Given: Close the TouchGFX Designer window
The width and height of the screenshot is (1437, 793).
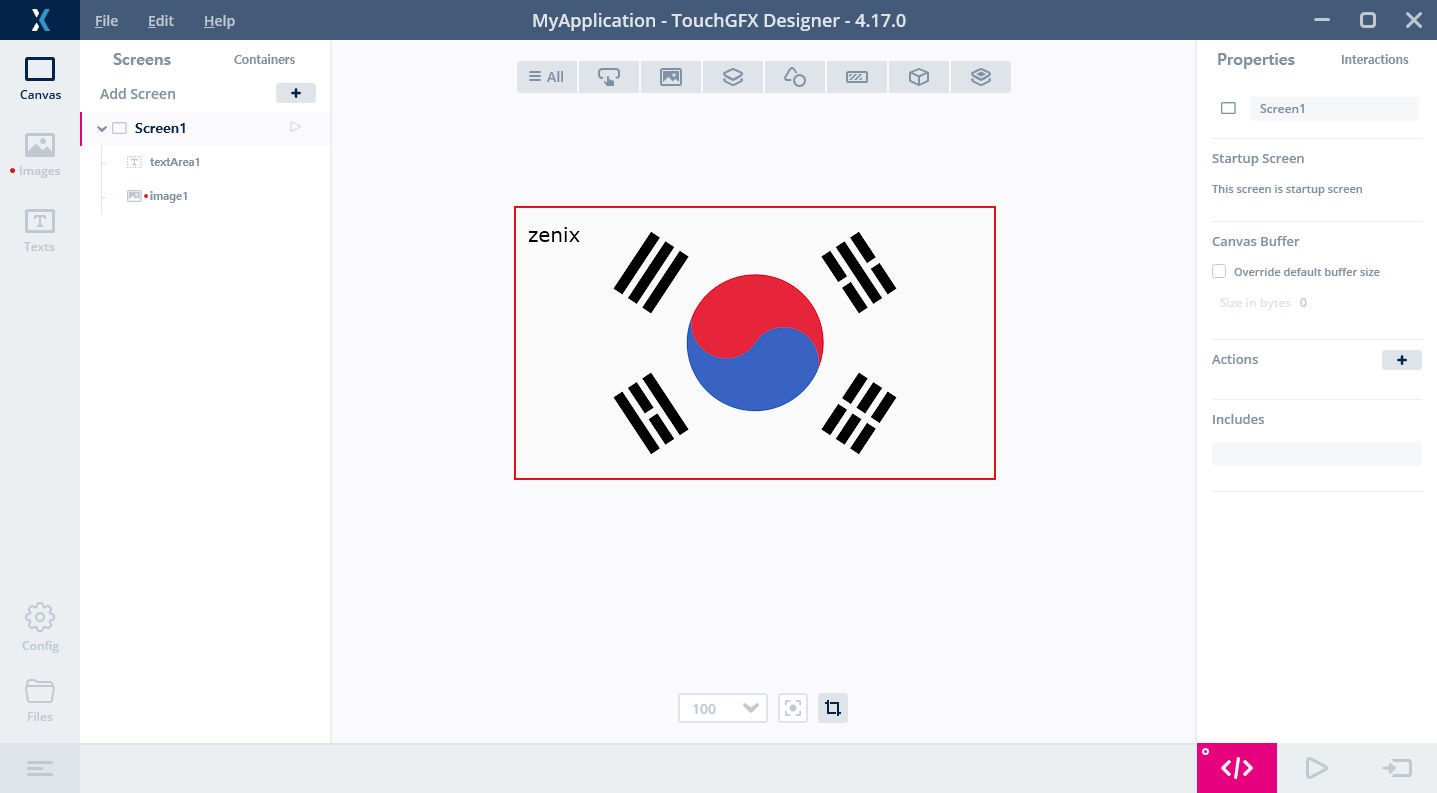Looking at the screenshot, I should 1414,20.
